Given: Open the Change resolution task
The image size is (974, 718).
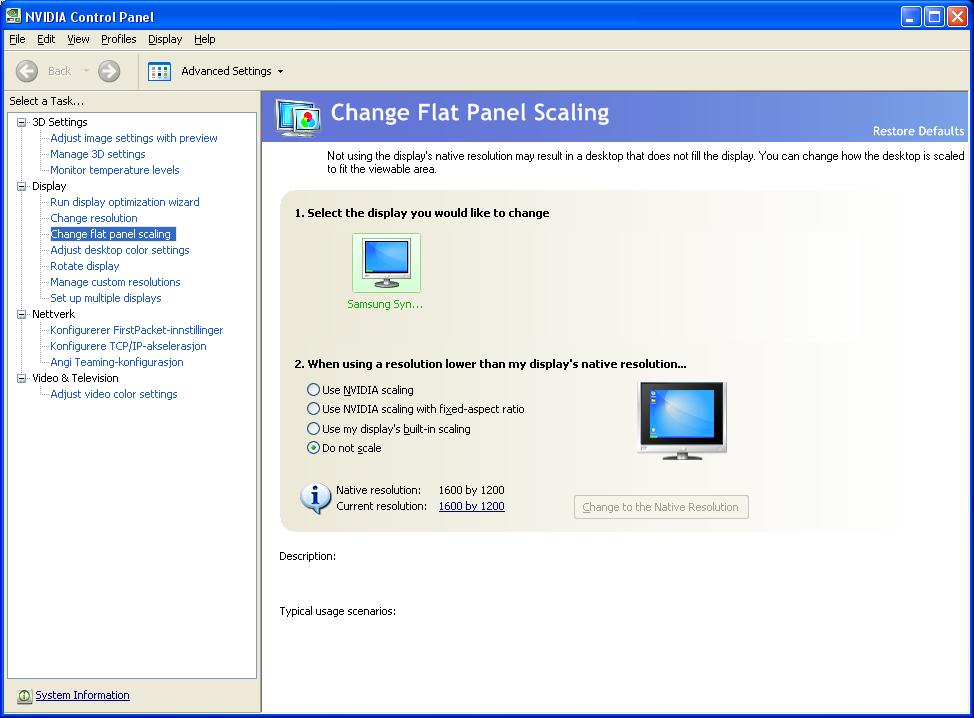Looking at the screenshot, I should (x=94, y=218).
